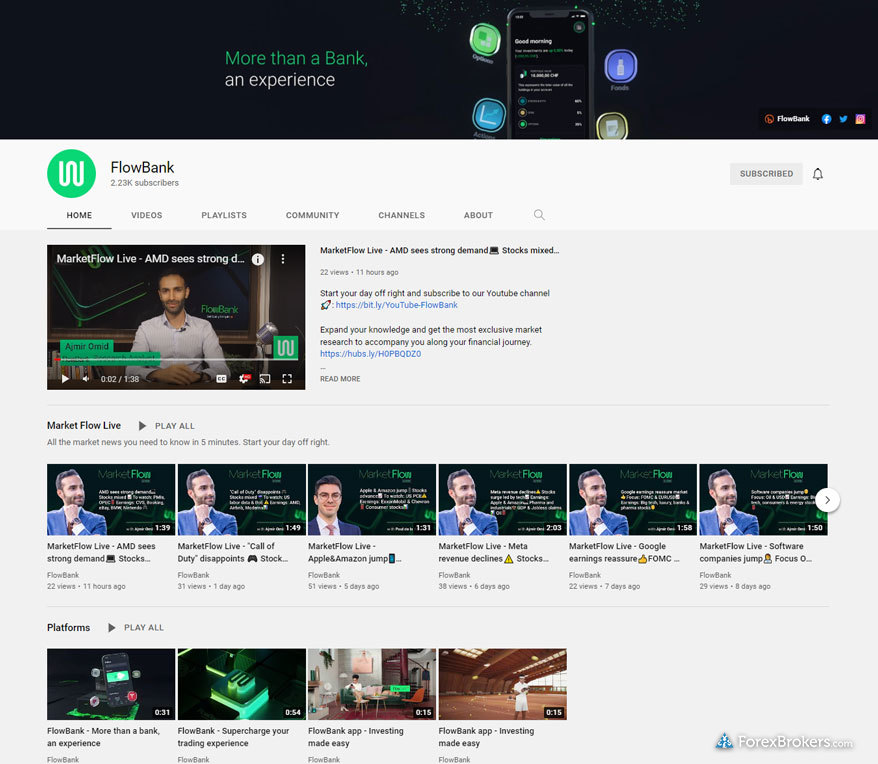
Task: Open the 0:15 living-room app video thumbnail
Action: [x=372, y=684]
